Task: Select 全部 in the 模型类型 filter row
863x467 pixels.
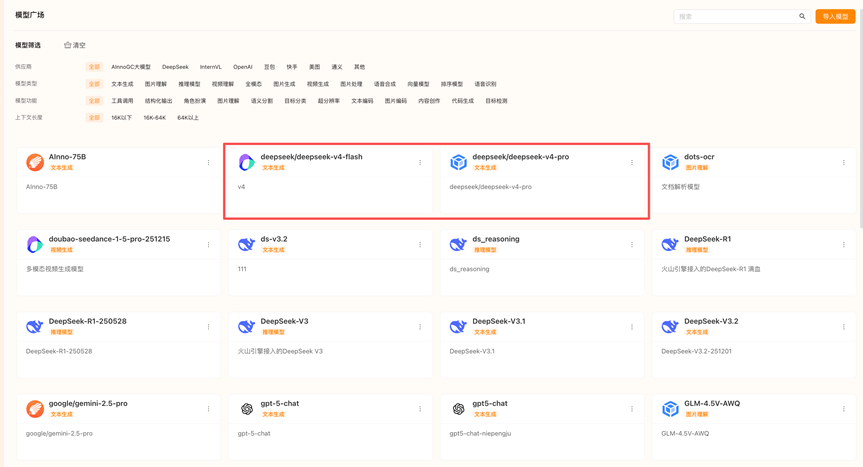Action: (94, 84)
